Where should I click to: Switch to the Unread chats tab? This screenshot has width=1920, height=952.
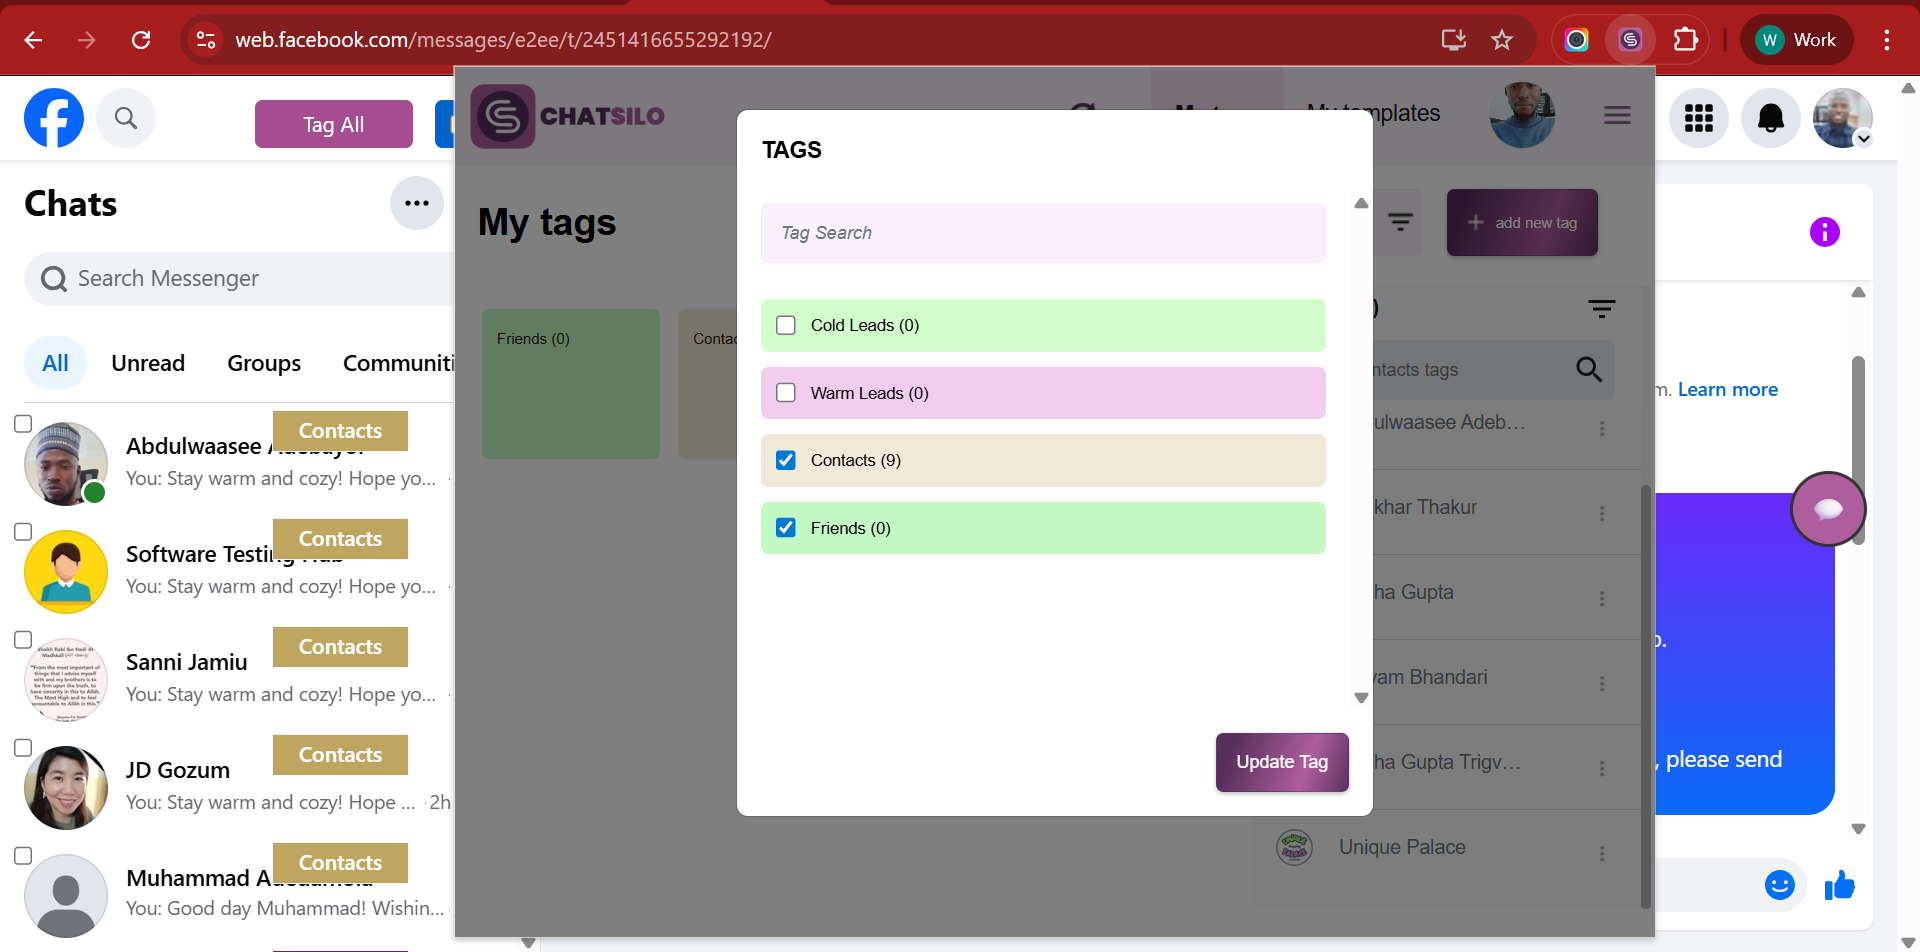148,363
